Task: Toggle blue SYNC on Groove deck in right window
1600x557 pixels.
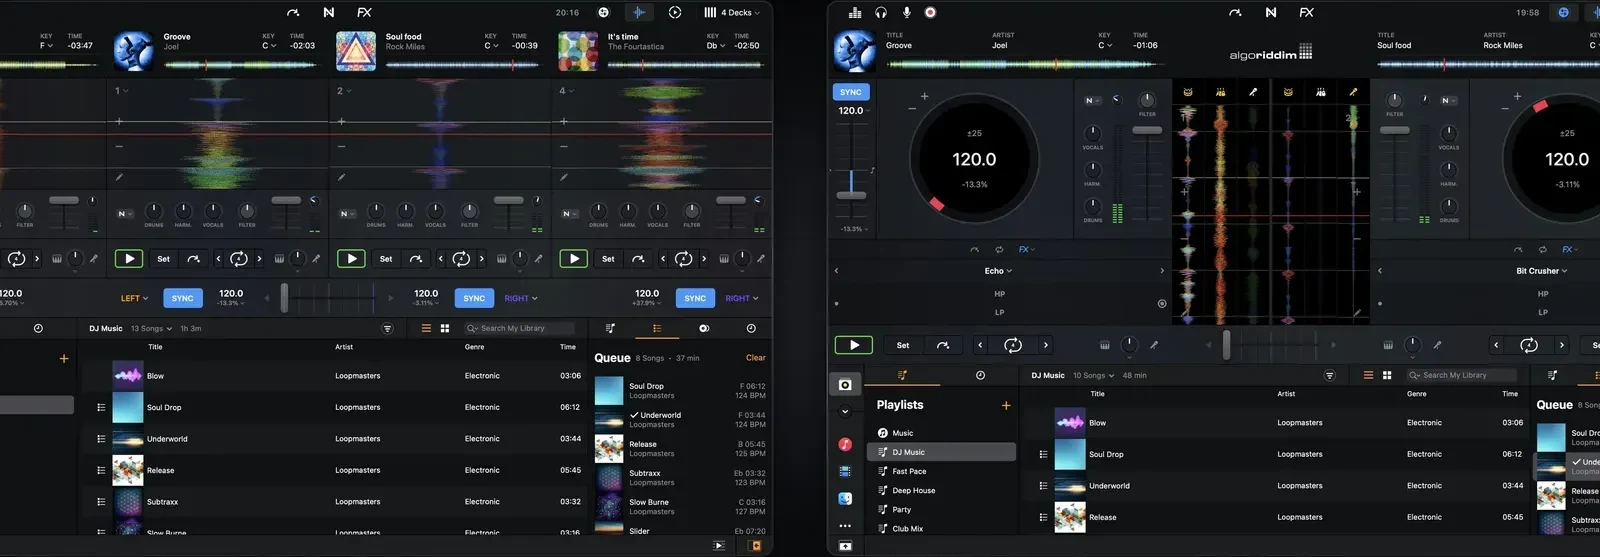Action: click(851, 91)
